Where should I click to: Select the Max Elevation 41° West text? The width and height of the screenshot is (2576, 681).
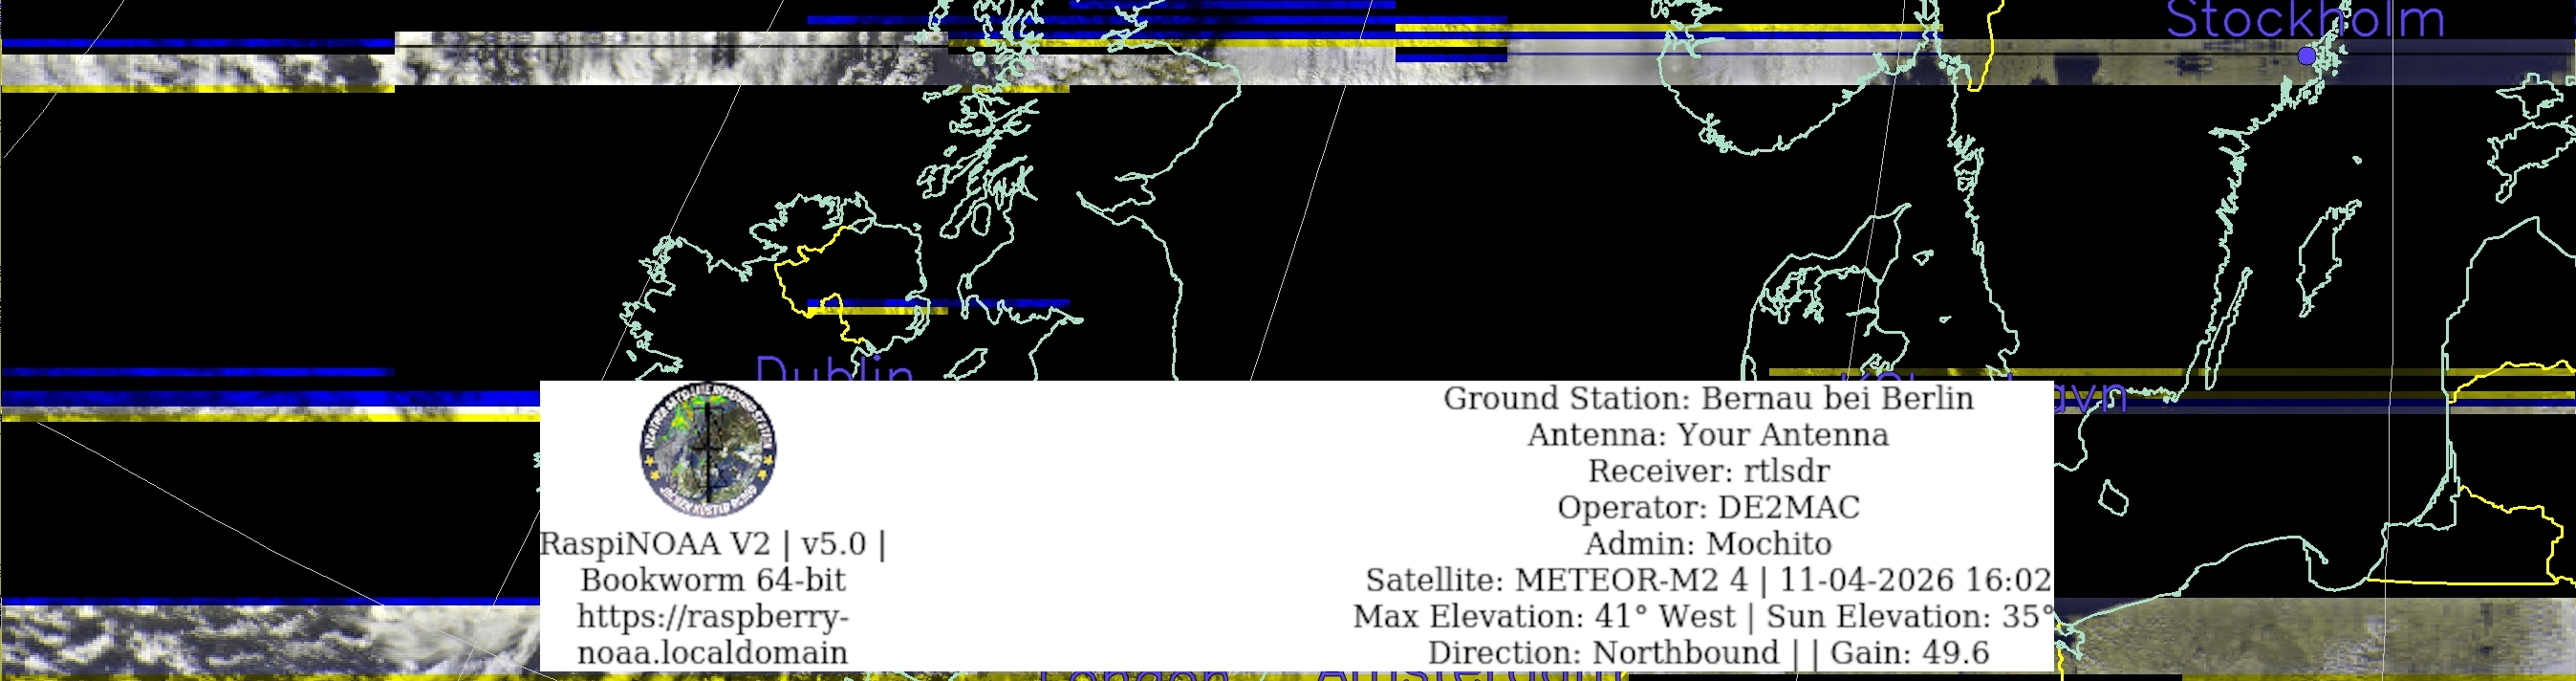click(x=1544, y=616)
